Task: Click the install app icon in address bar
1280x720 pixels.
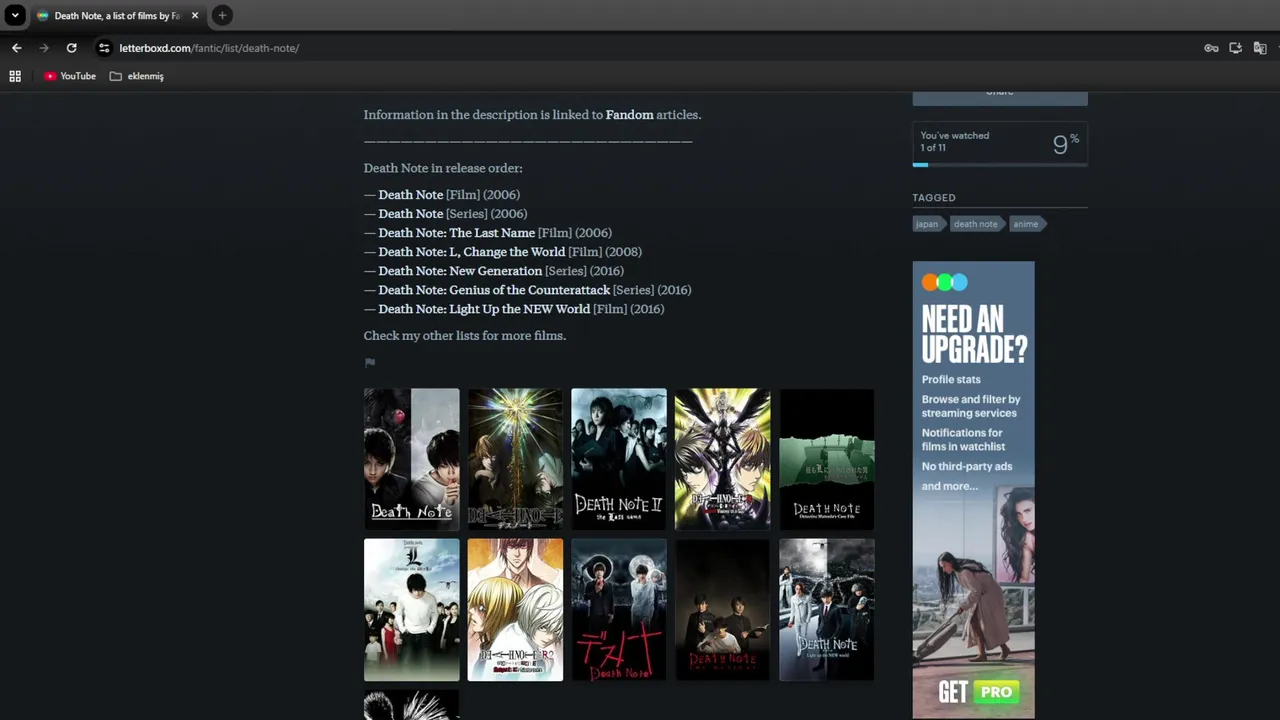Action: click(x=1236, y=48)
